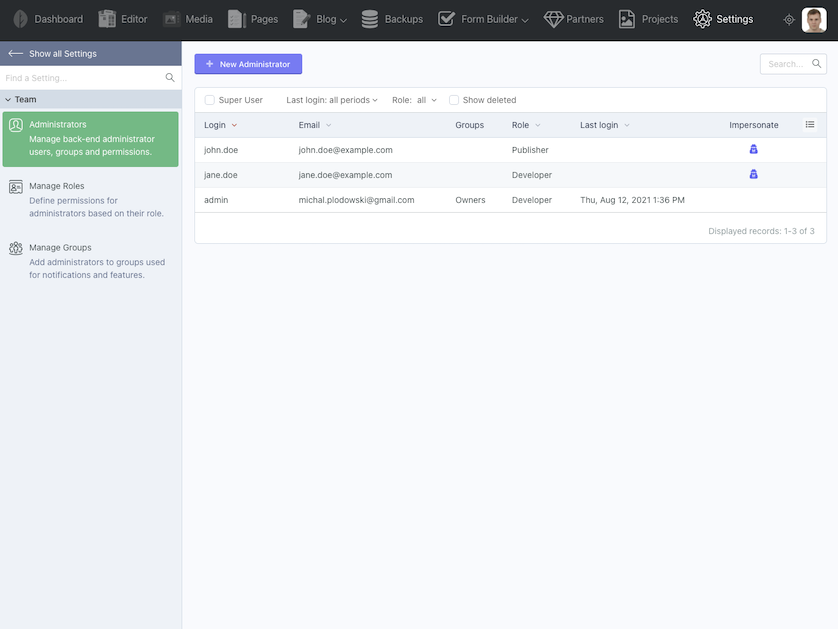Click the Projects image icon
This screenshot has height=629, width=838.
(627, 19)
